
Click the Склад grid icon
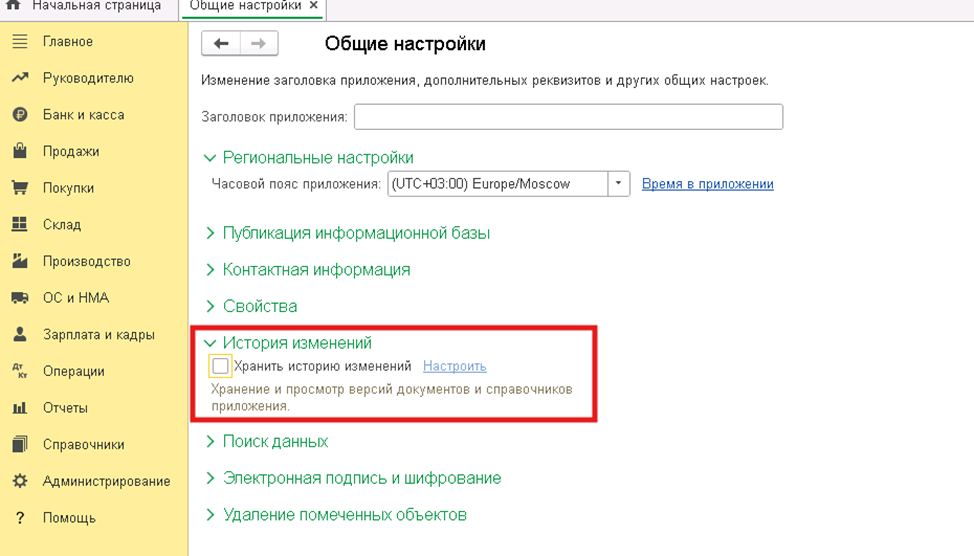coord(20,224)
